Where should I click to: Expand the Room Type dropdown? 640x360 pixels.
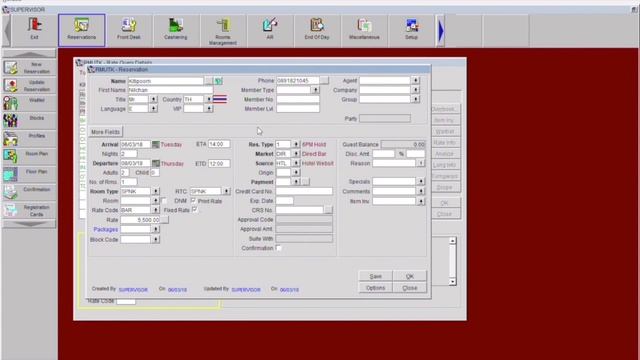[x=156, y=191]
